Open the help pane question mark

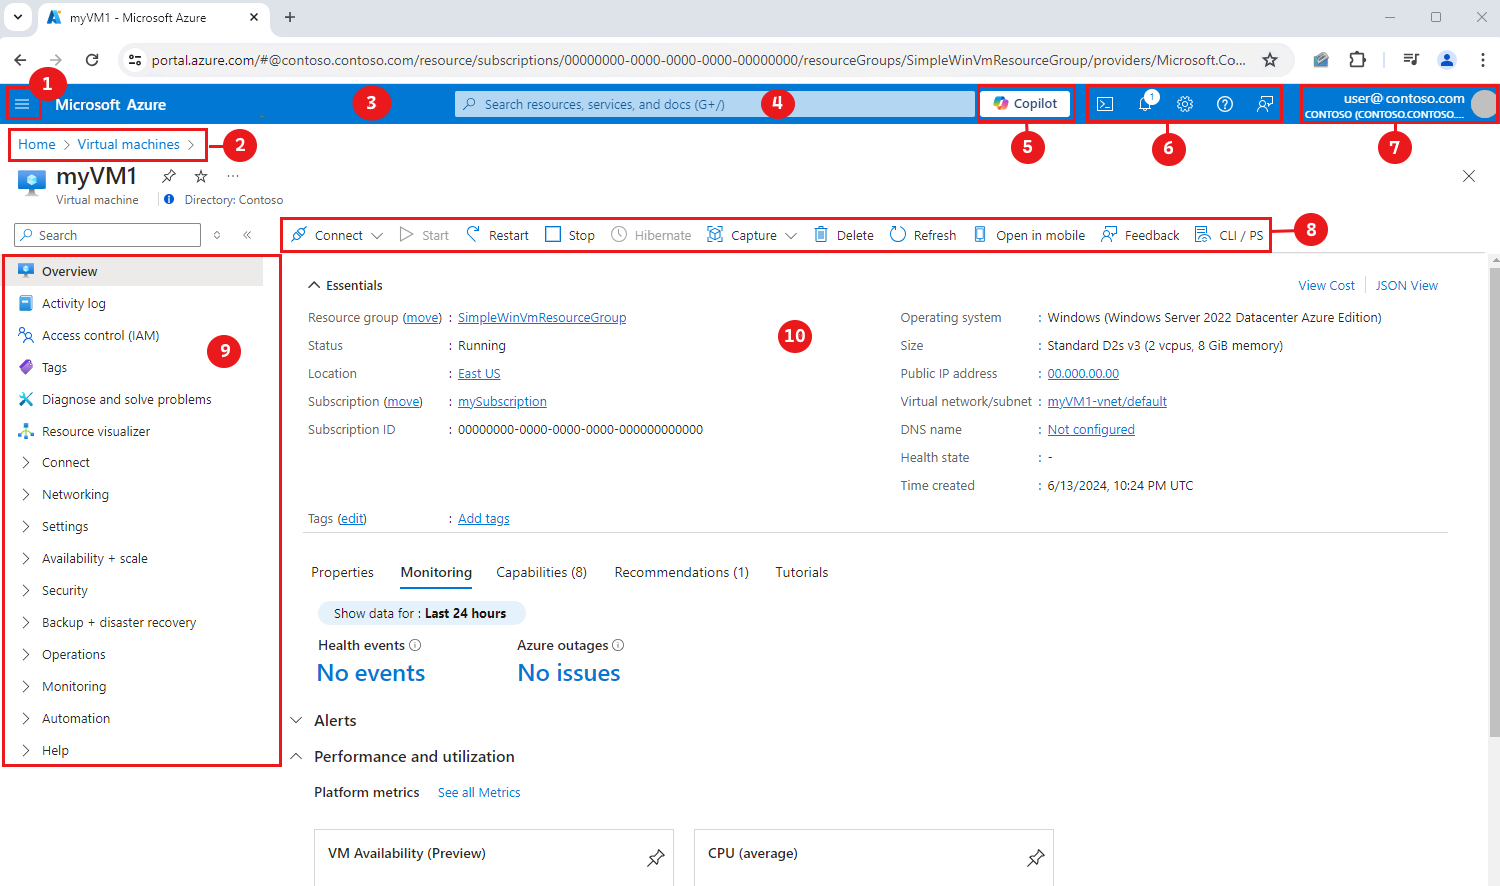(1224, 103)
